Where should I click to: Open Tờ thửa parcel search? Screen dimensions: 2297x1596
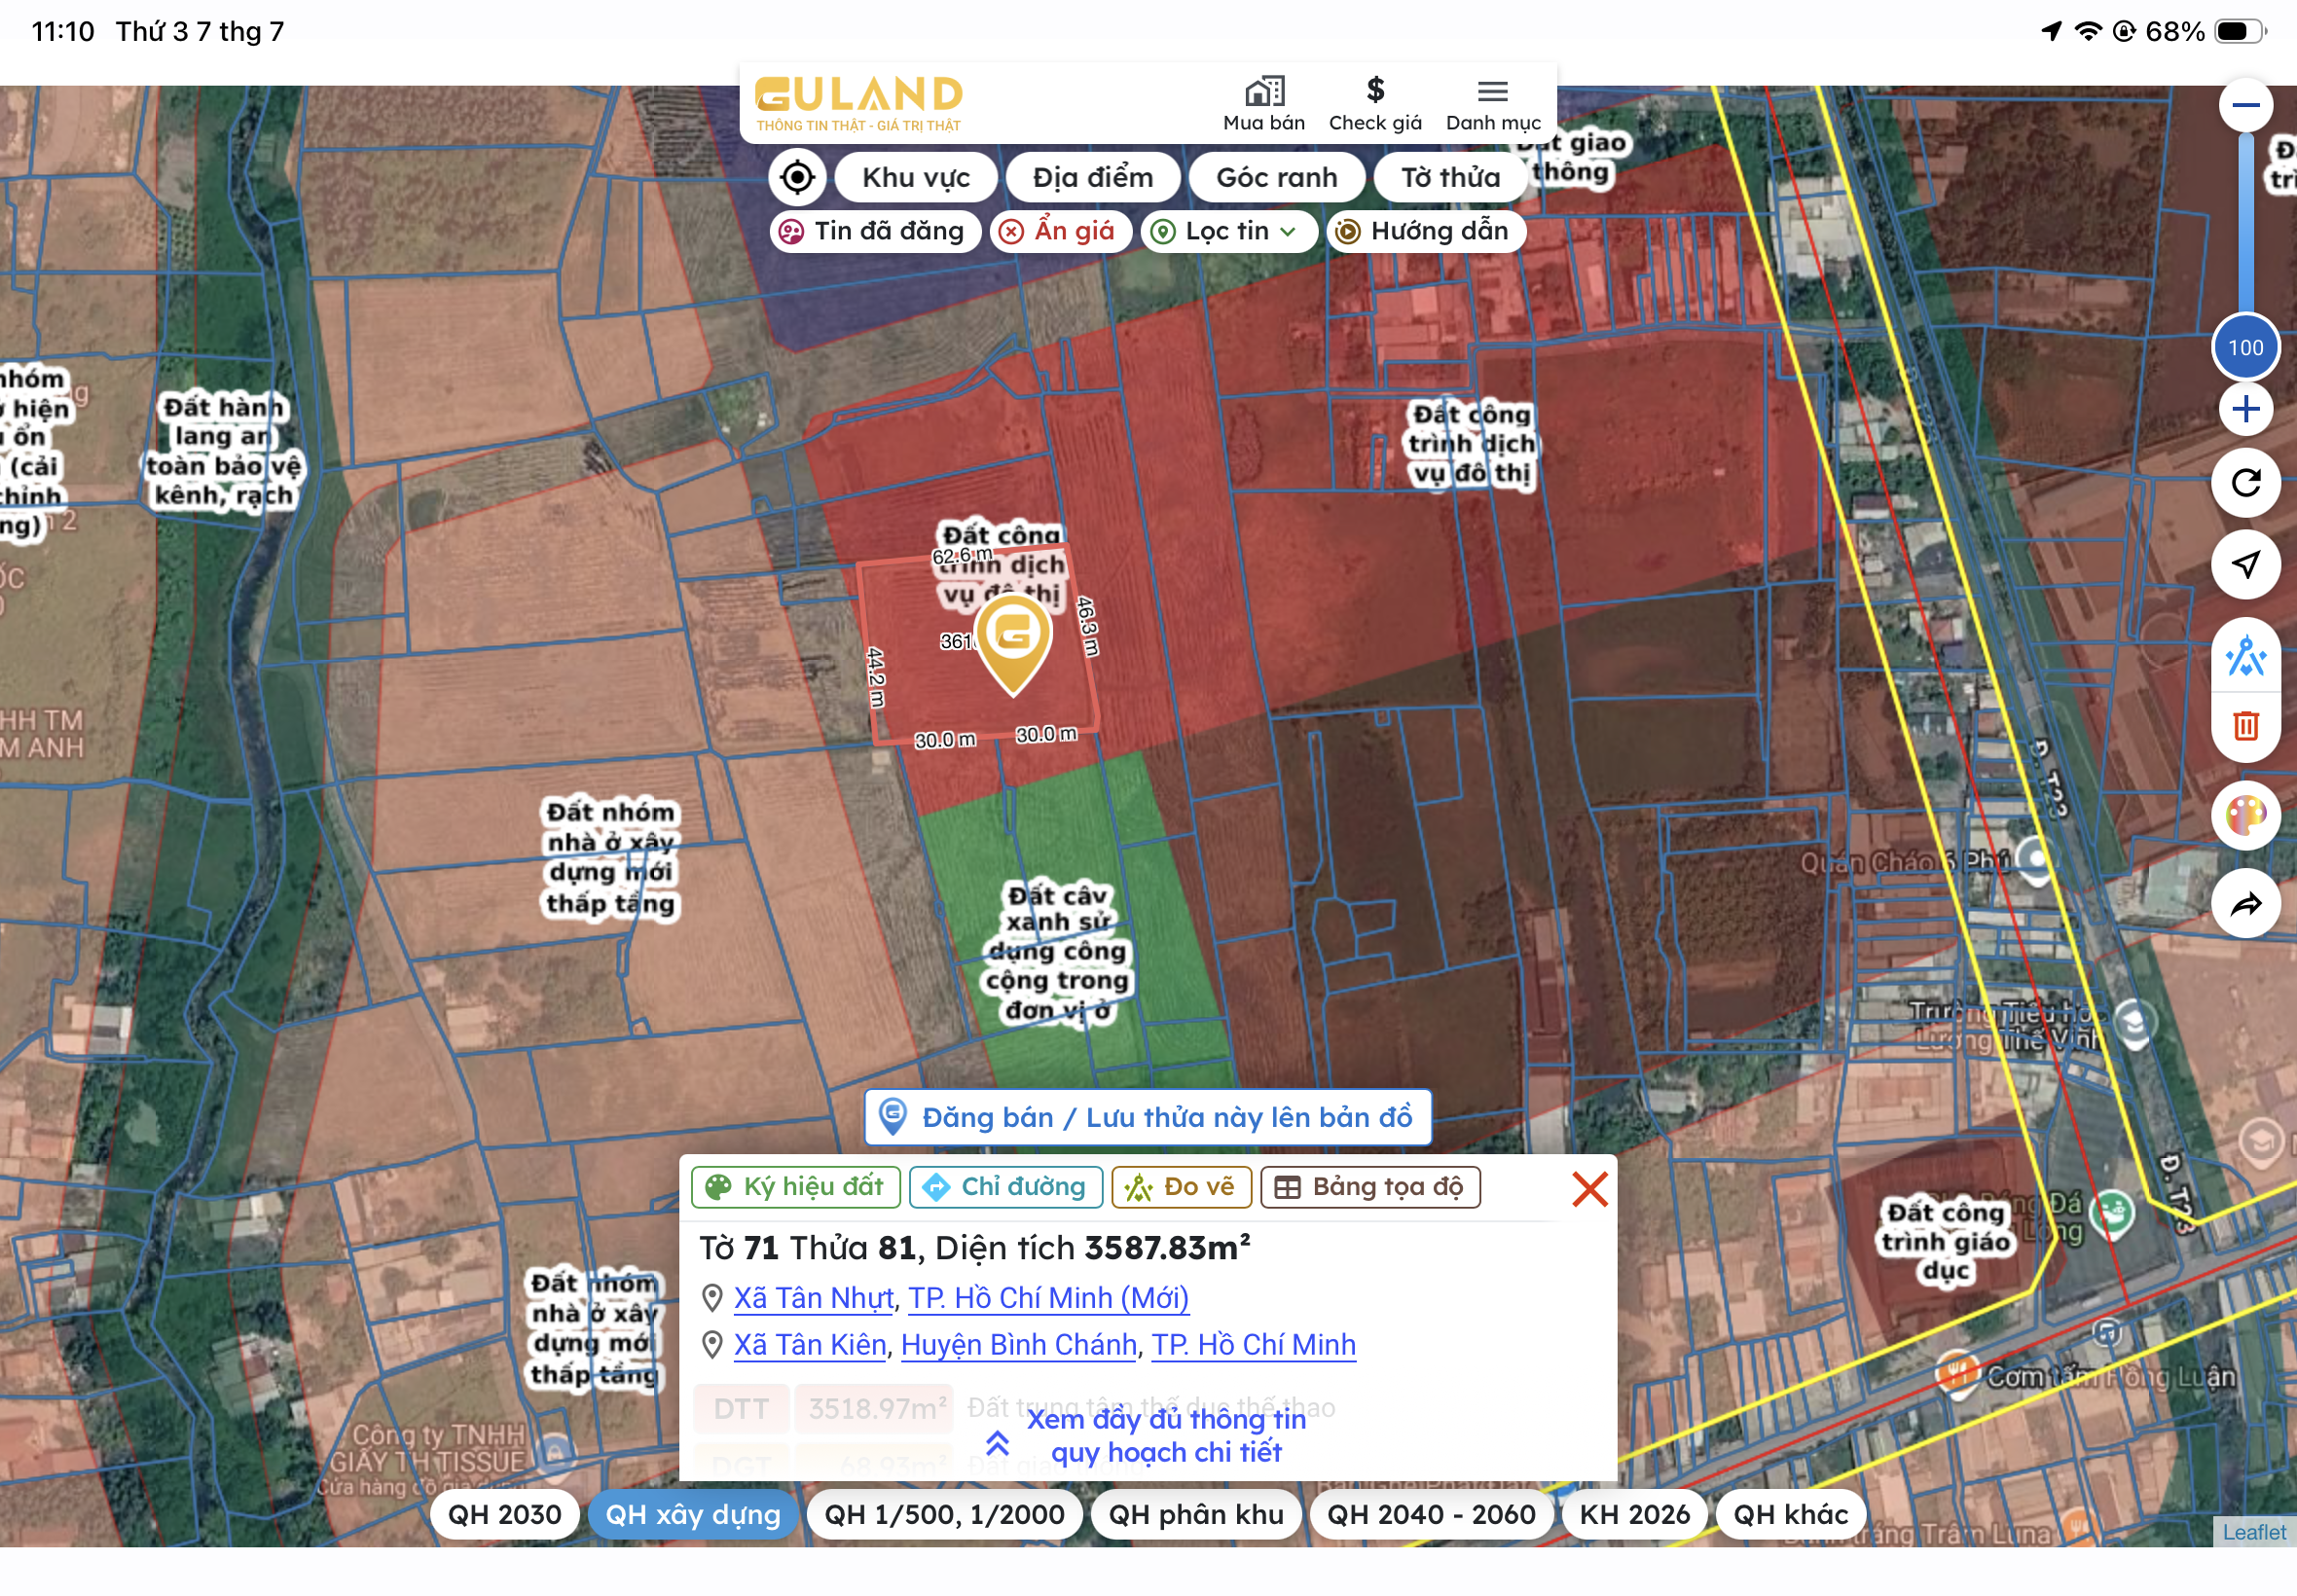point(1450,177)
